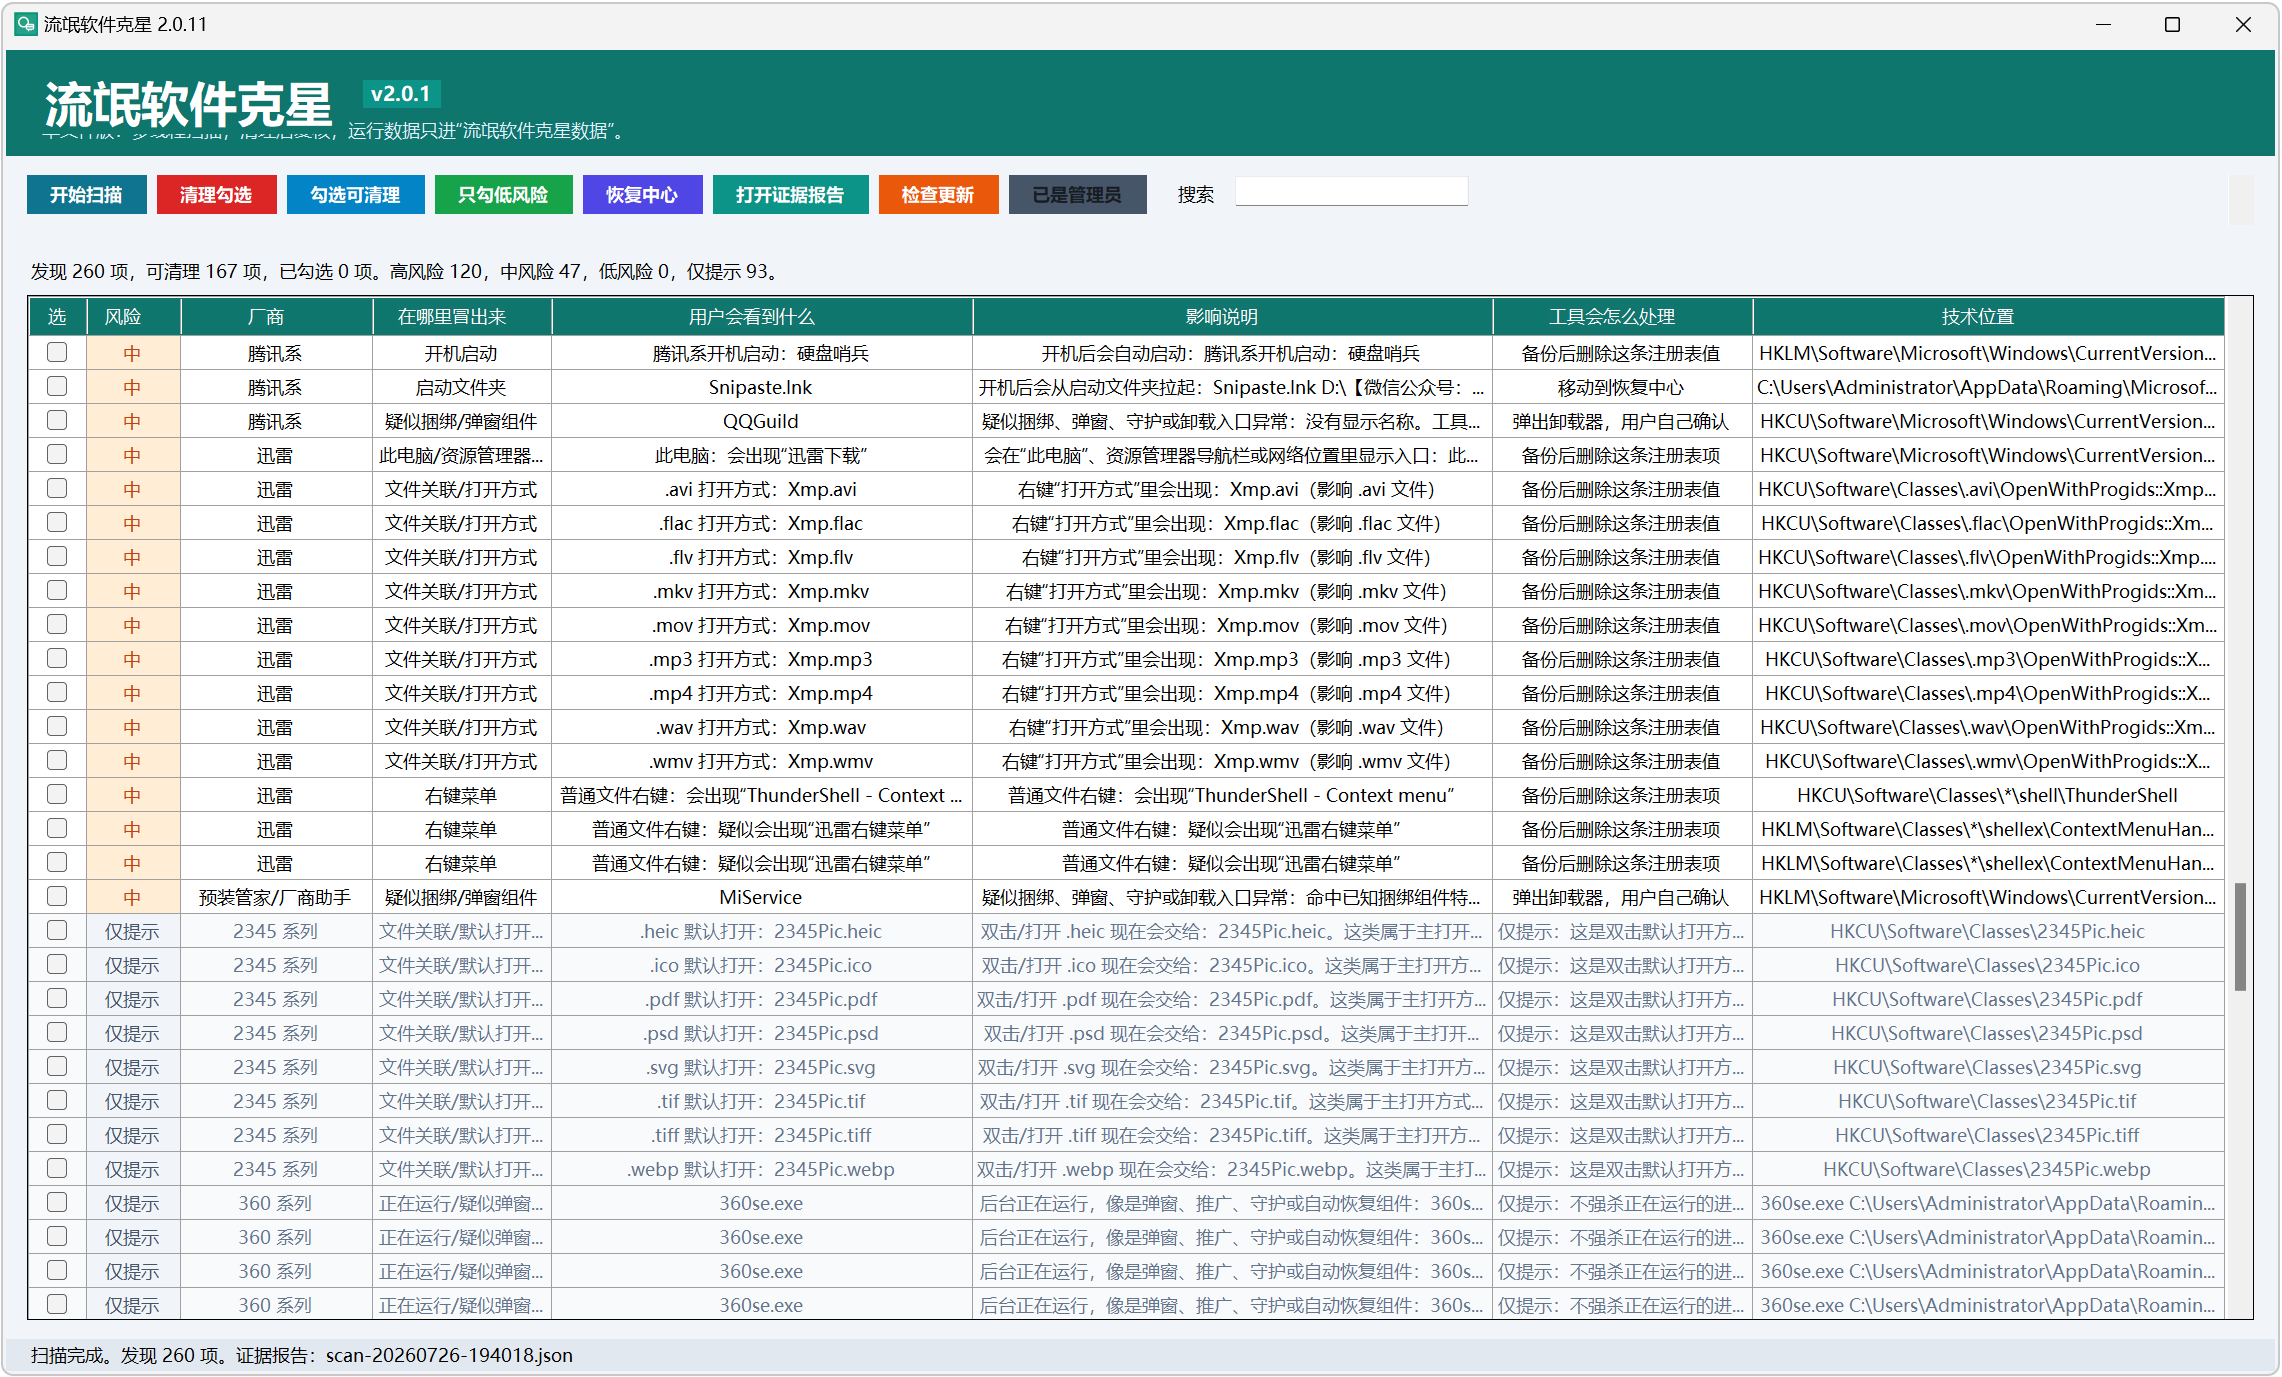
Task: Select the .mp4 打开方式：Xmp.mp4 cell
Action: [761, 694]
